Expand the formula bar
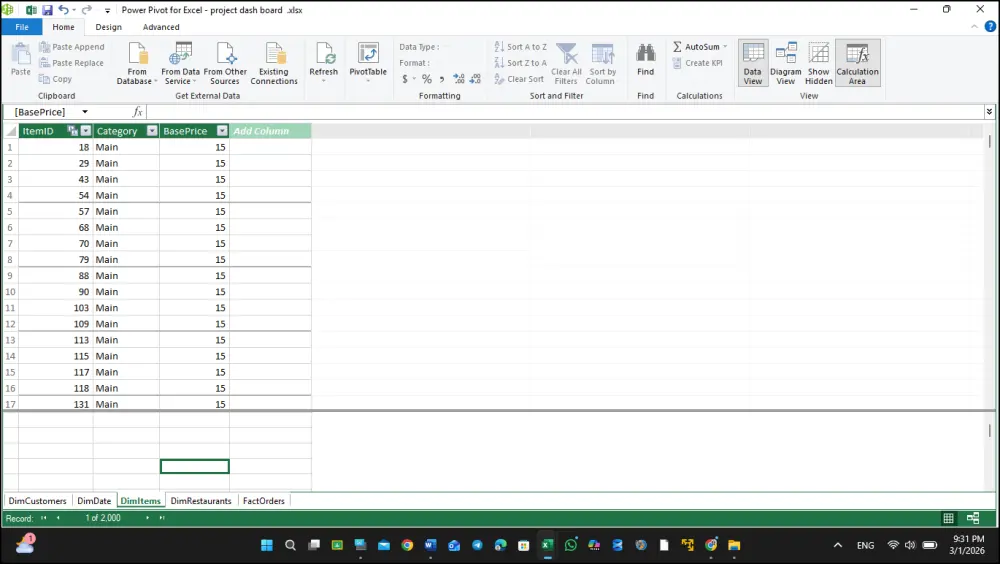The image size is (1000, 564). point(989,112)
